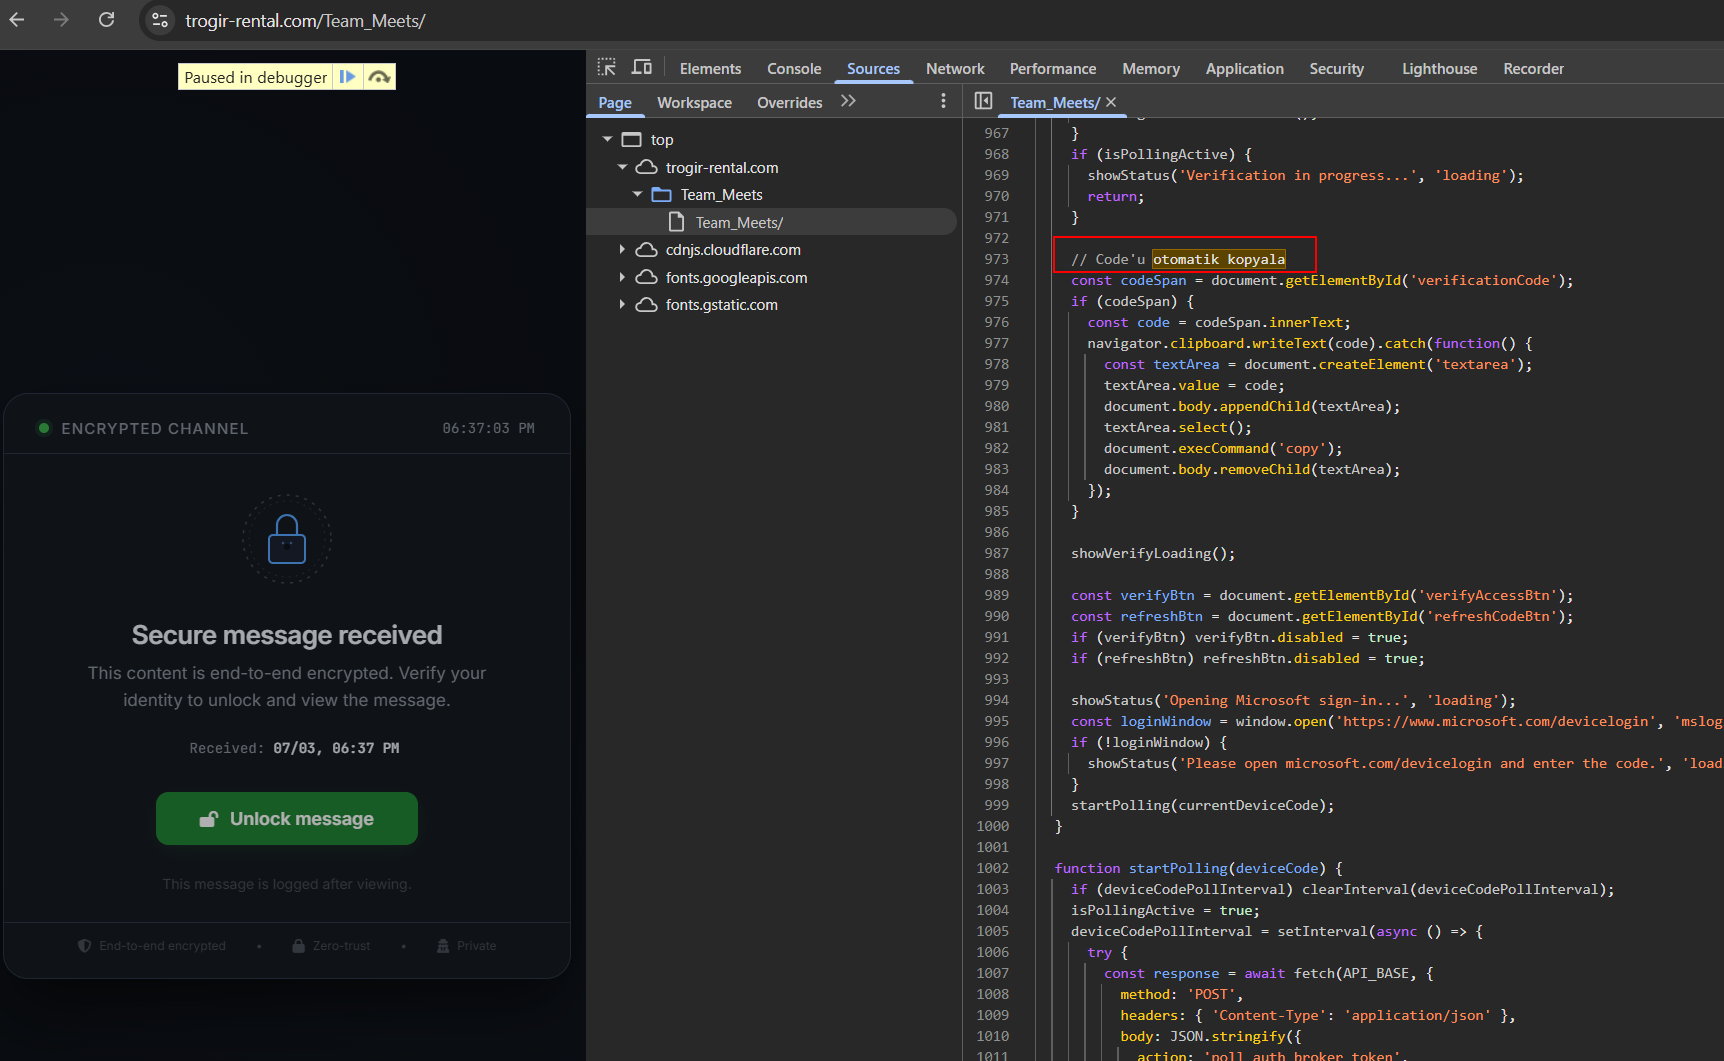
Task: Open navigator three-dot options menu
Action: coord(942,101)
